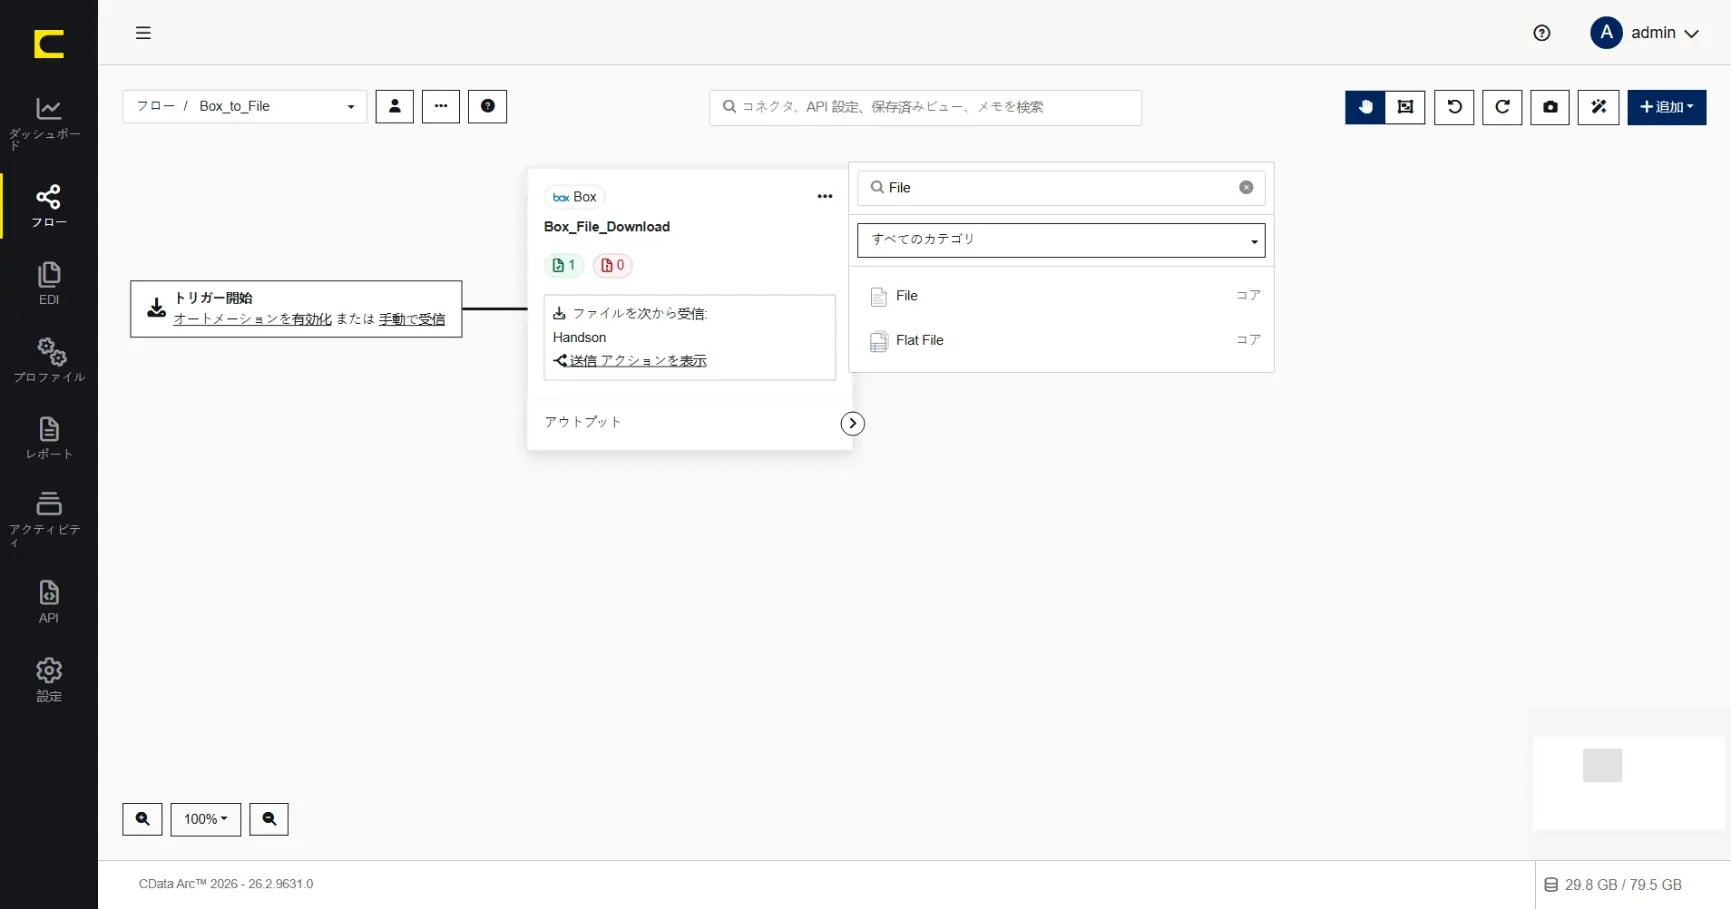Click the CData Arc version text
The width and height of the screenshot is (1731, 909).
226,884
